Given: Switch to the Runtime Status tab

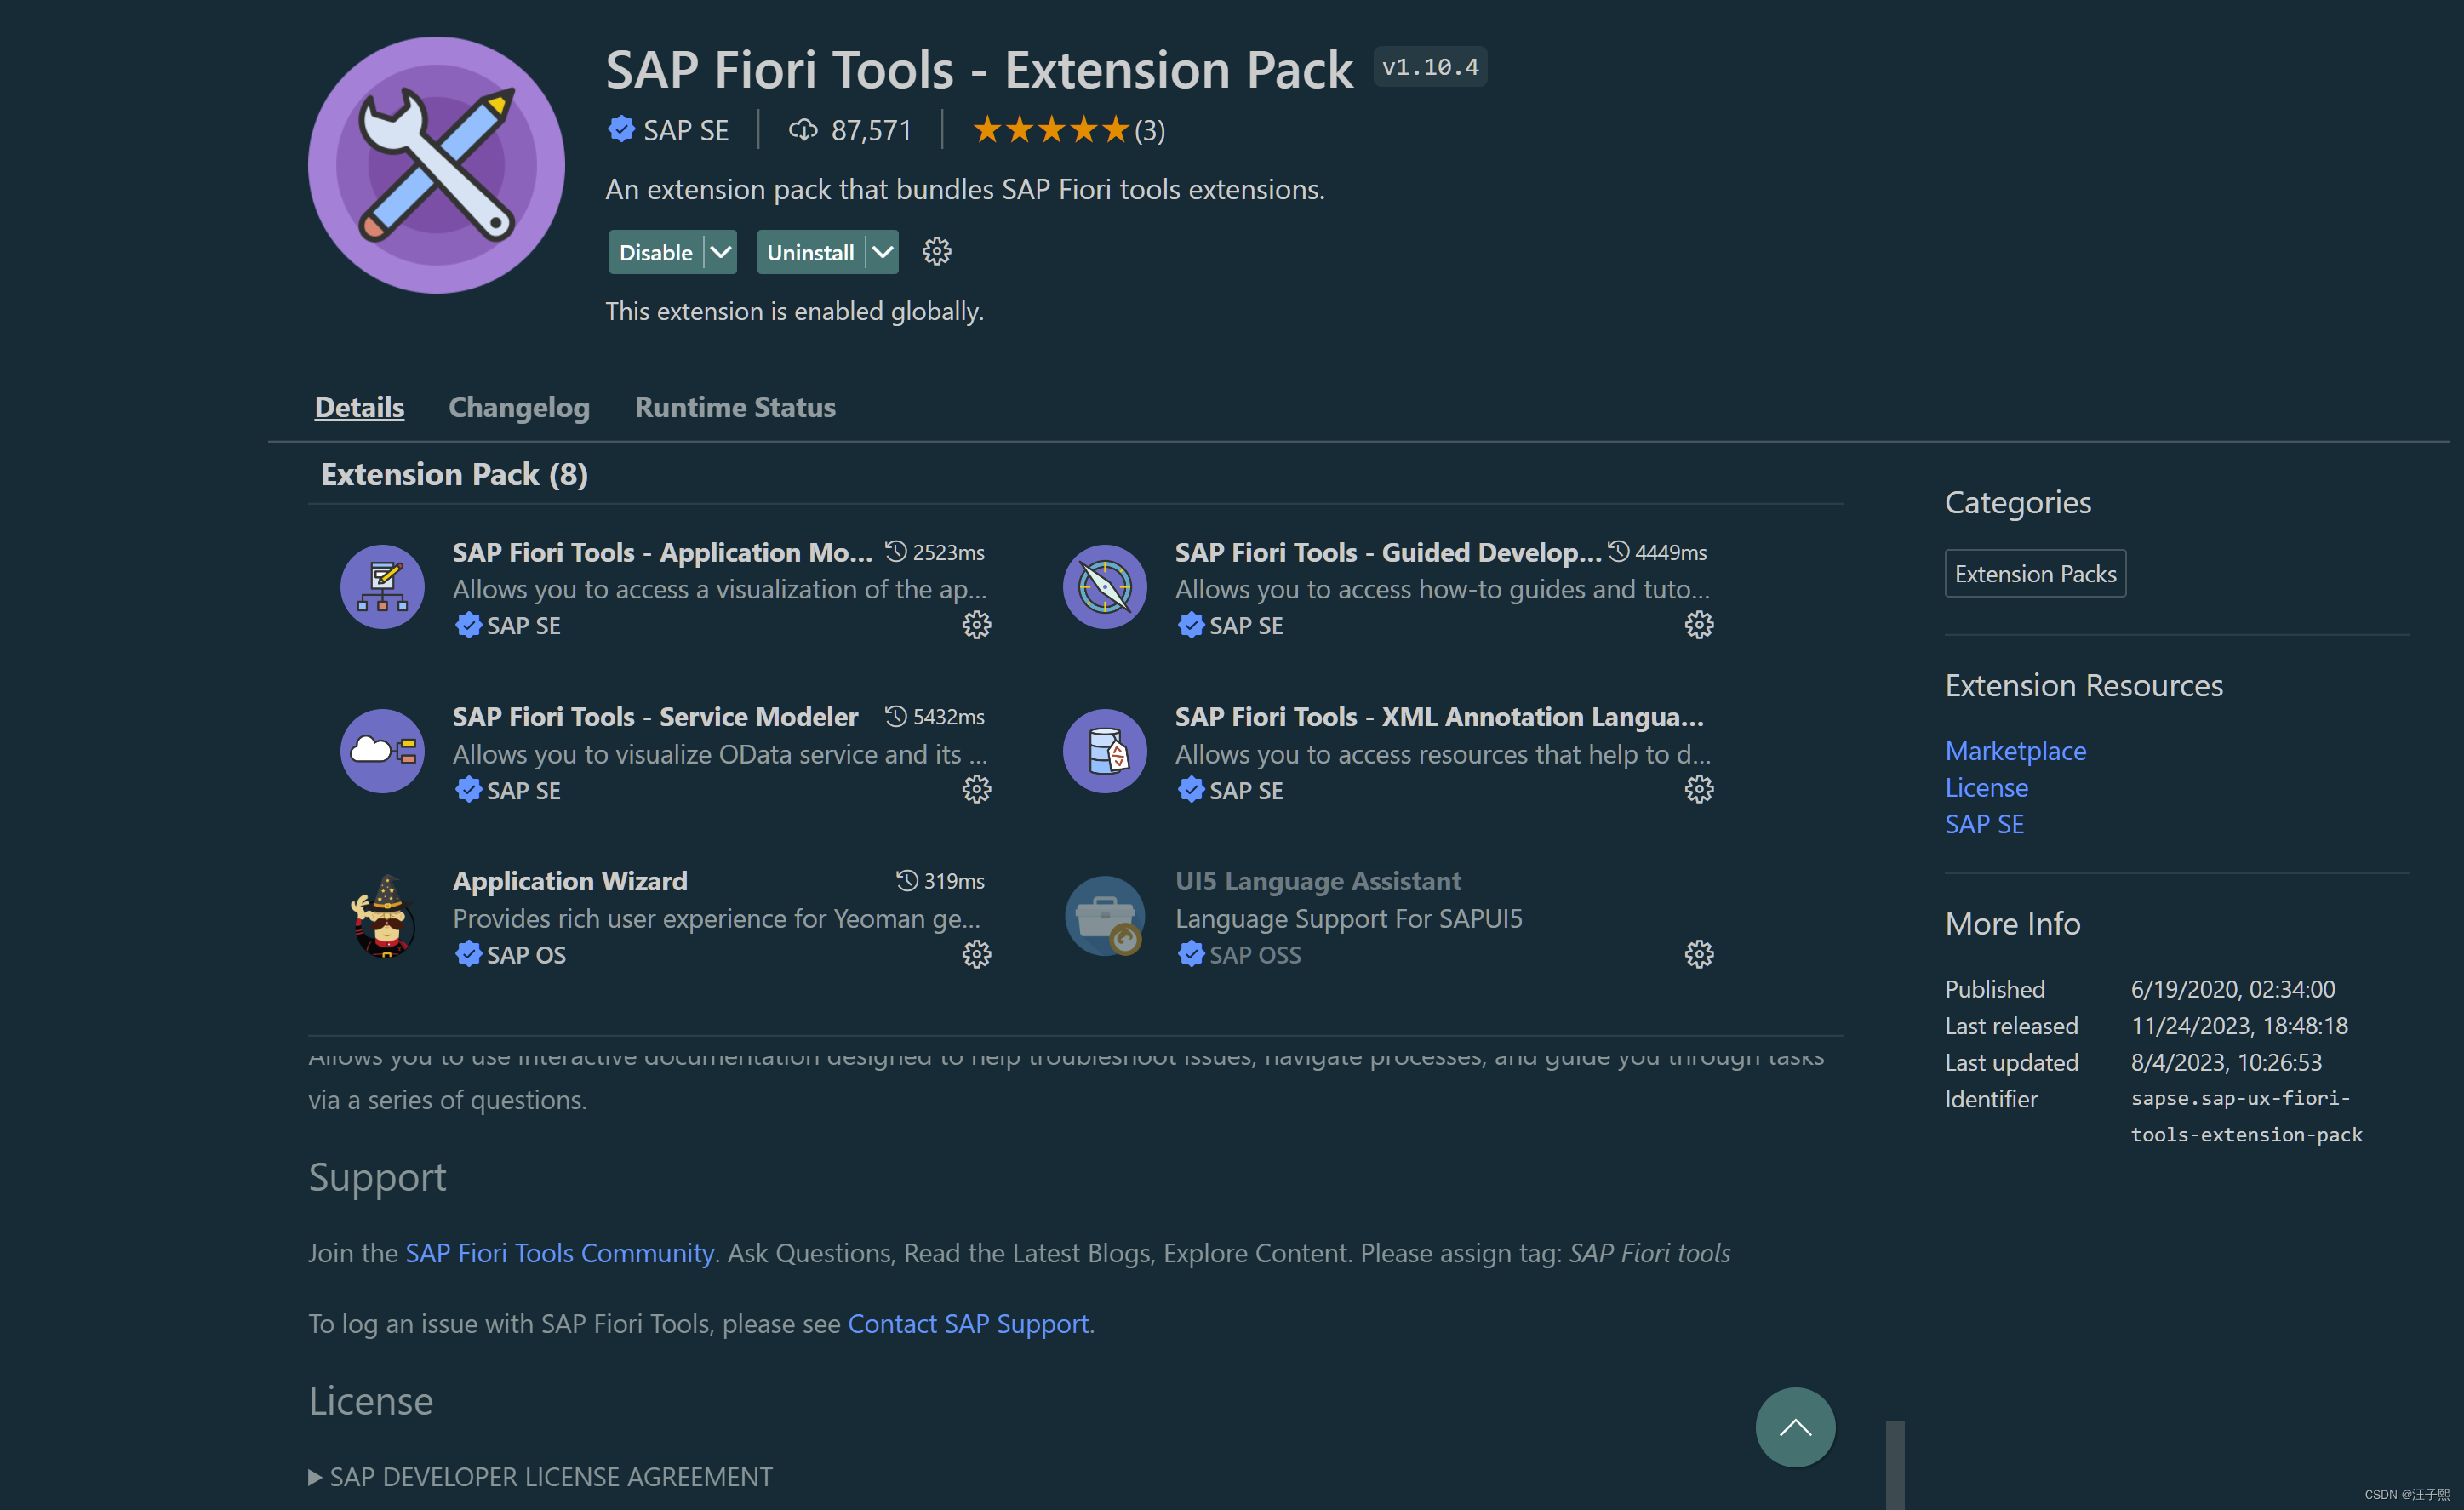Looking at the screenshot, I should 735,407.
